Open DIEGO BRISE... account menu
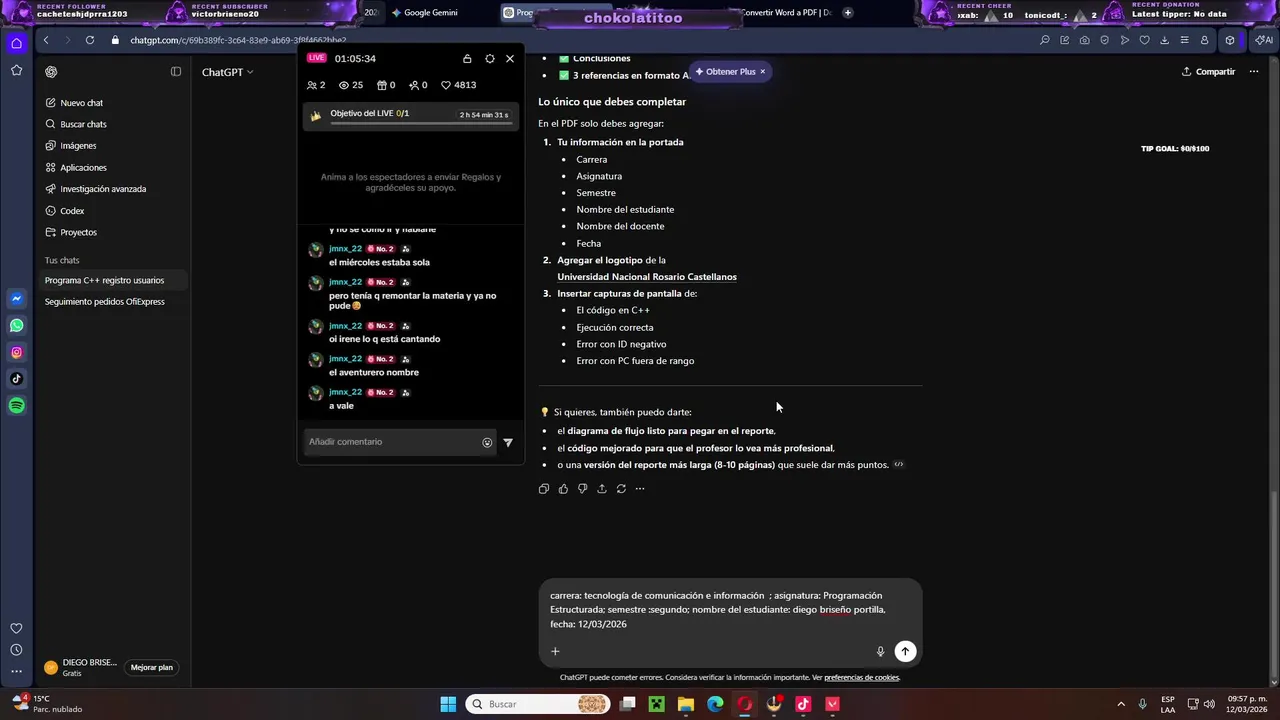Image resolution: width=1280 pixels, height=720 pixels. click(x=81, y=668)
